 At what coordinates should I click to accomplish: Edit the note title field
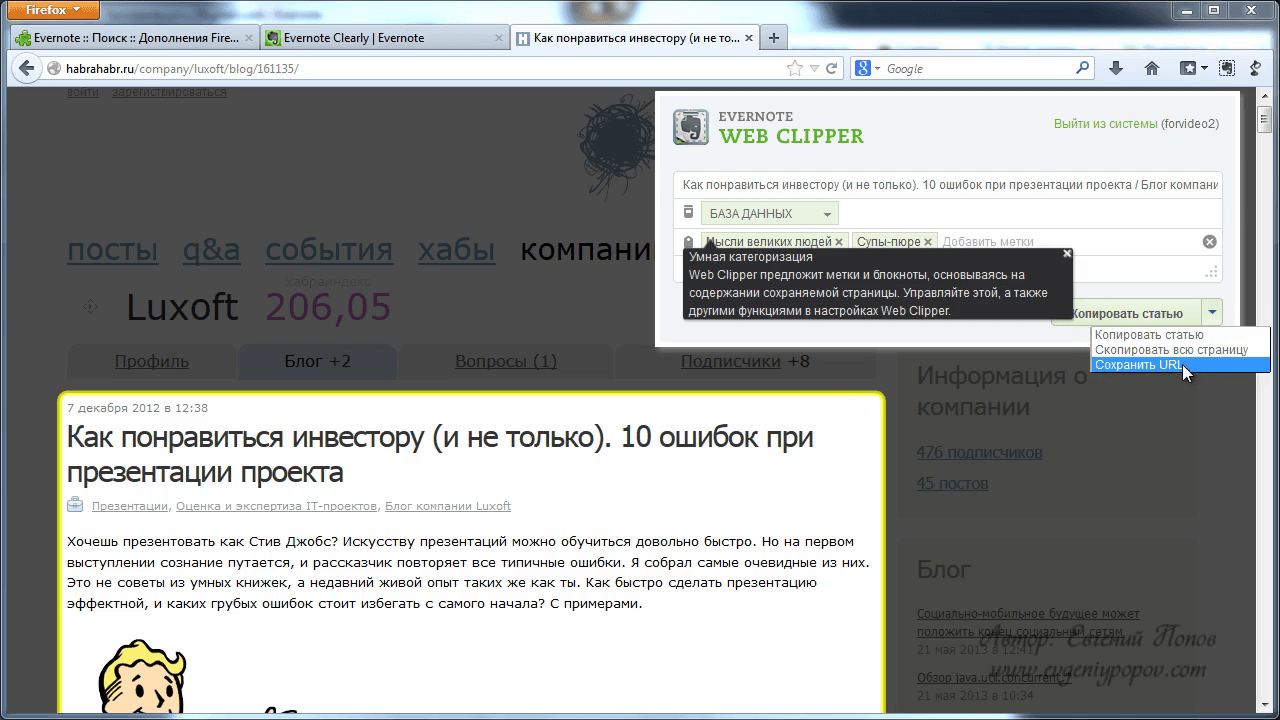click(948, 185)
